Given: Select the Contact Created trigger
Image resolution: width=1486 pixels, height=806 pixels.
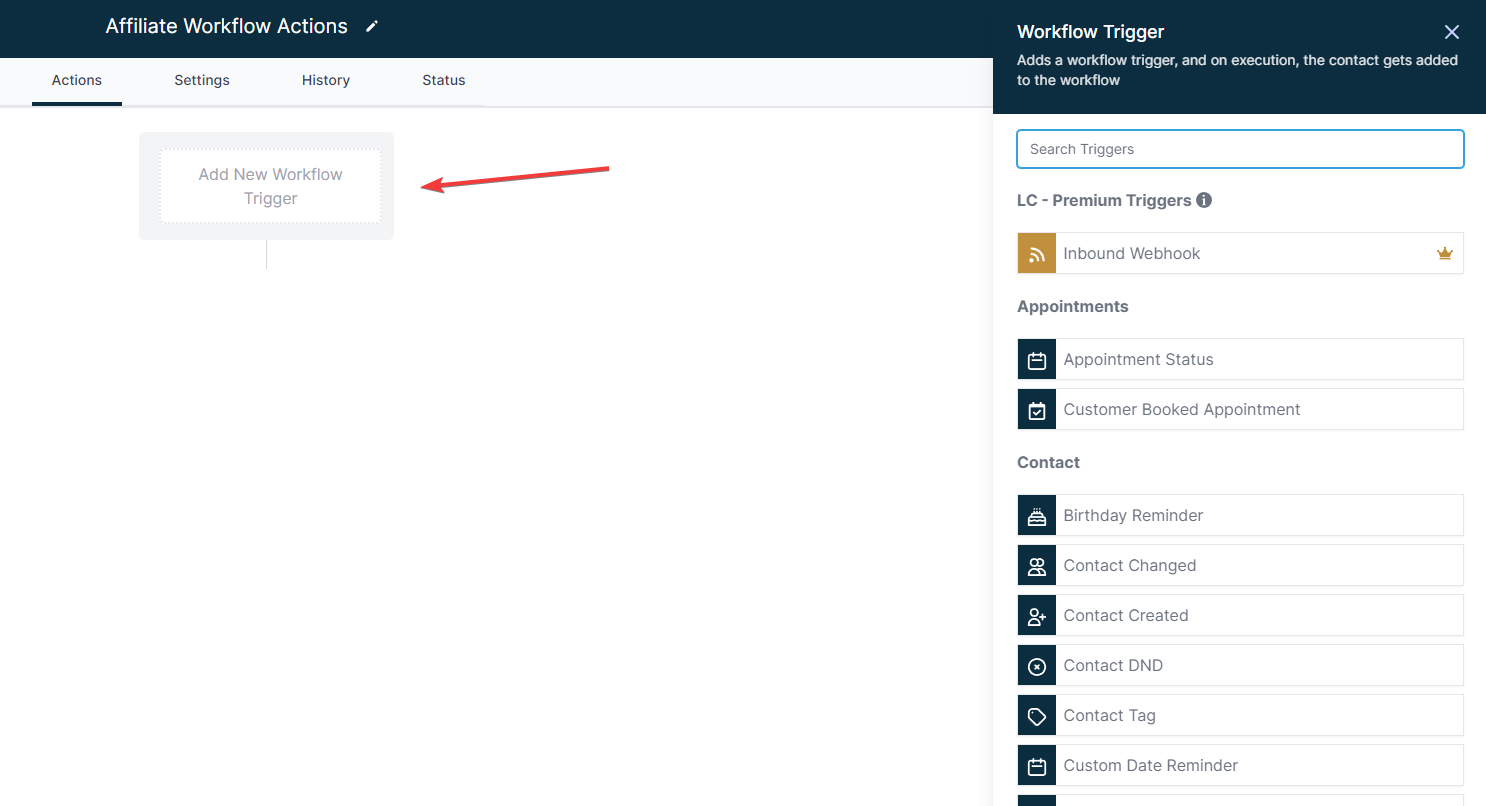Looking at the screenshot, I should pyautogui.click(x=1240, y=615).
